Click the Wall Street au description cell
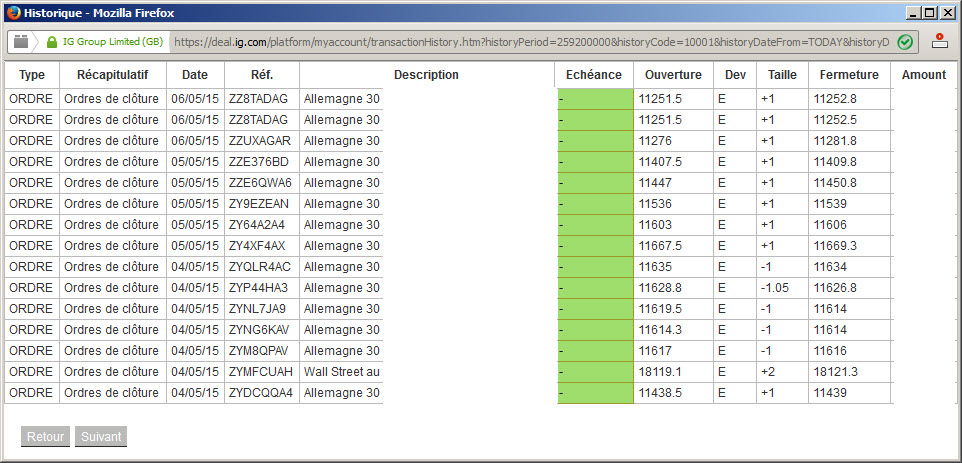The height and width of the screenshot is (463, 962). tap(342, 372)
